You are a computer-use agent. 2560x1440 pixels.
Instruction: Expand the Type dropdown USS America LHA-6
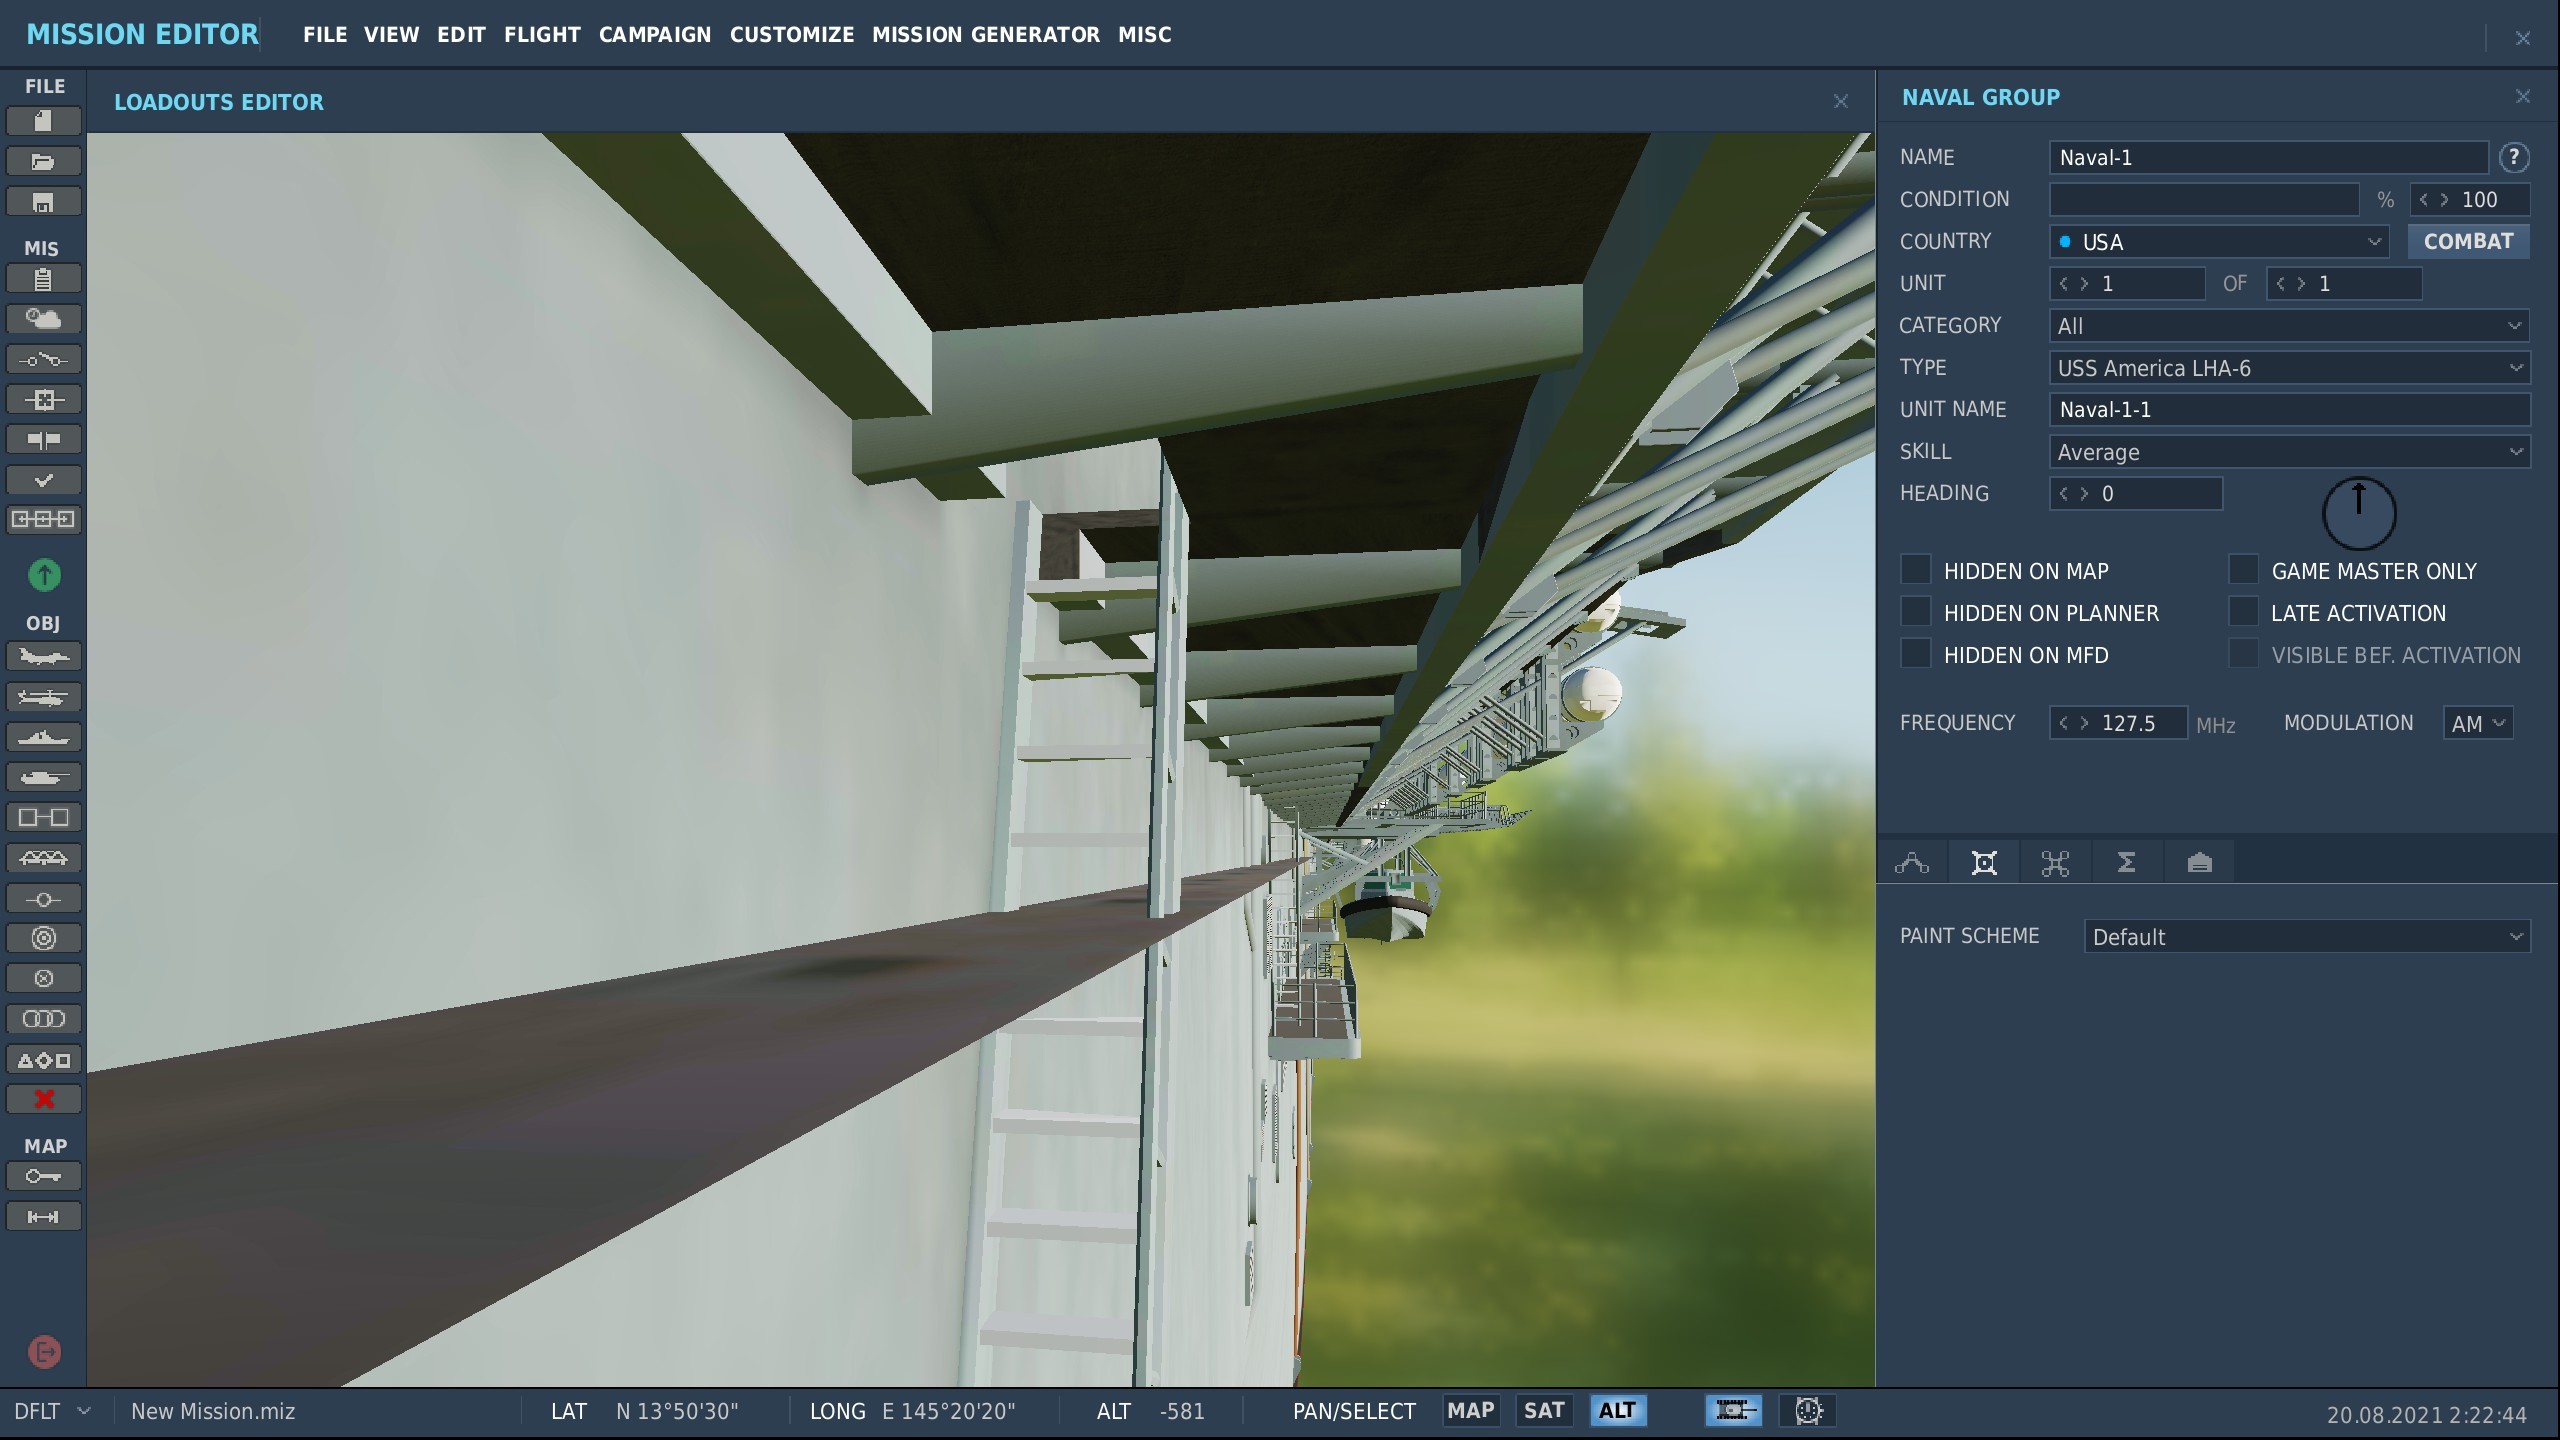click(2289, 368)
